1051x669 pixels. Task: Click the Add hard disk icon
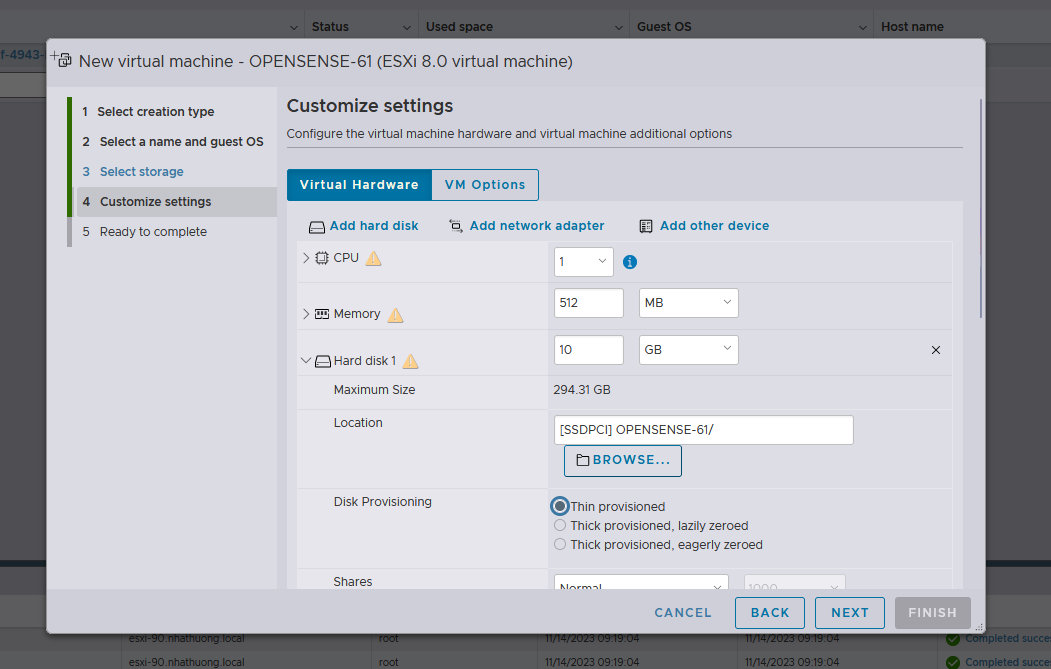316,227
